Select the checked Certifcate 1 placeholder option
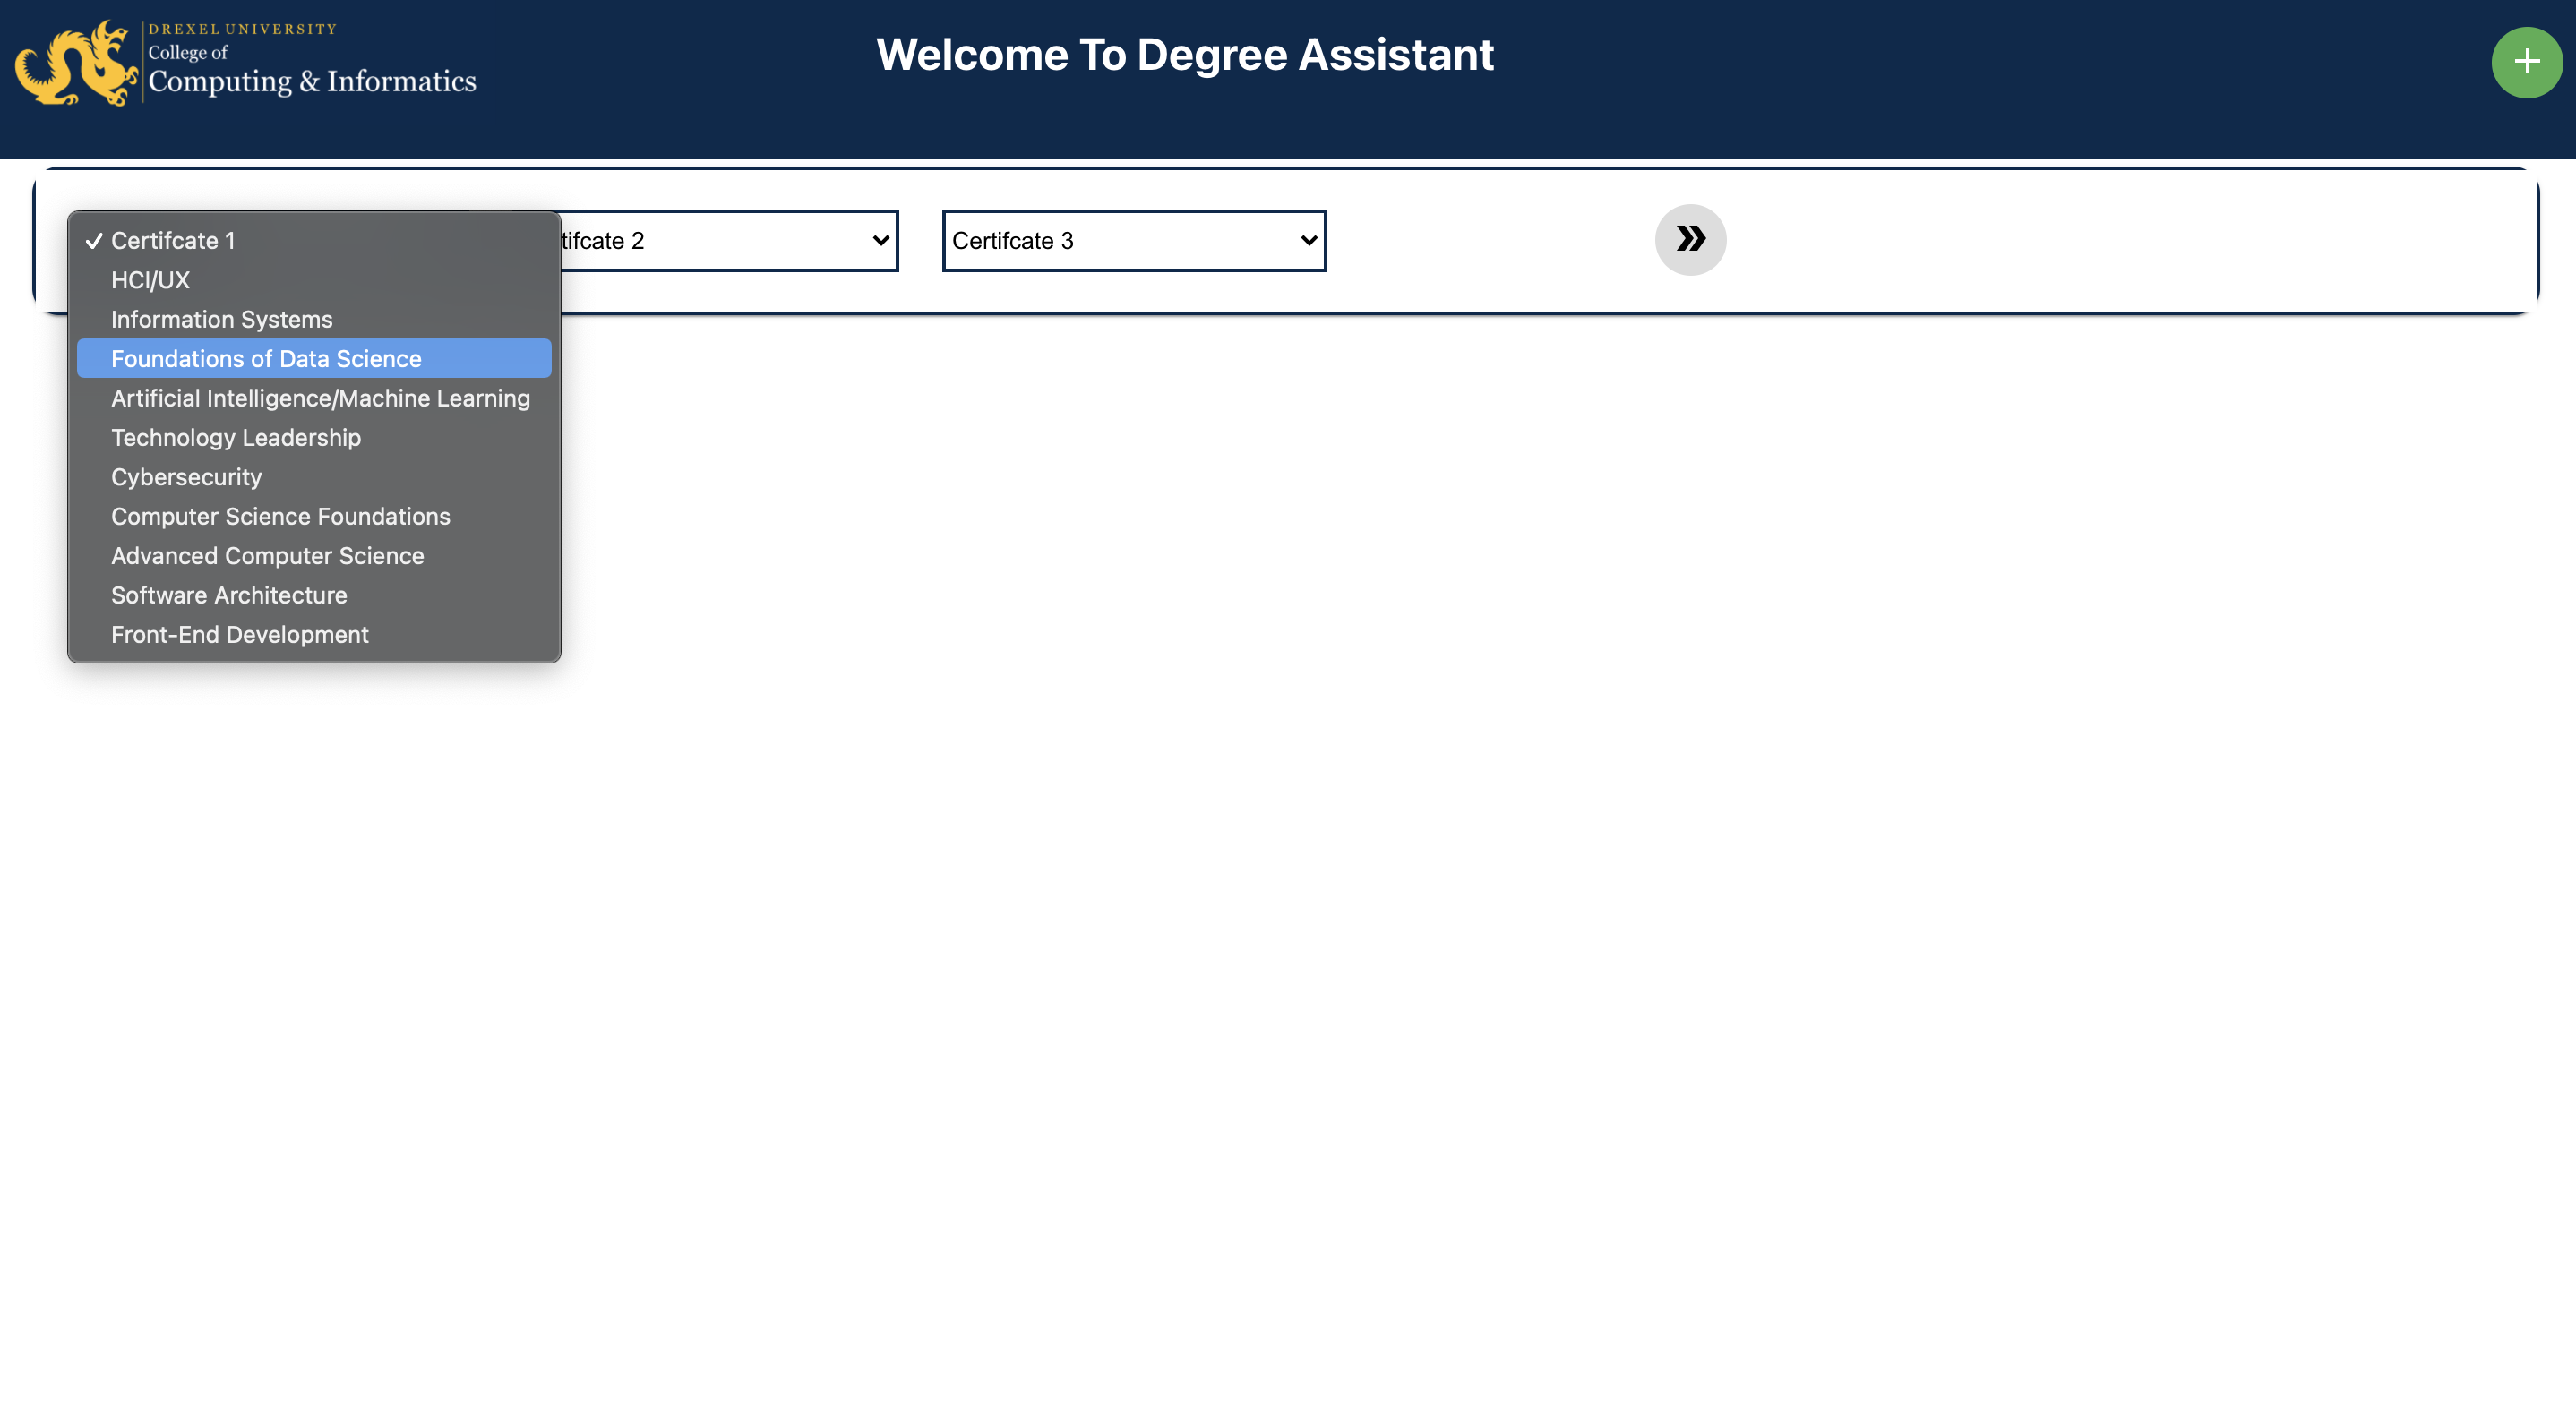This screenshot has height=1404, width=2576. point(173,241)
